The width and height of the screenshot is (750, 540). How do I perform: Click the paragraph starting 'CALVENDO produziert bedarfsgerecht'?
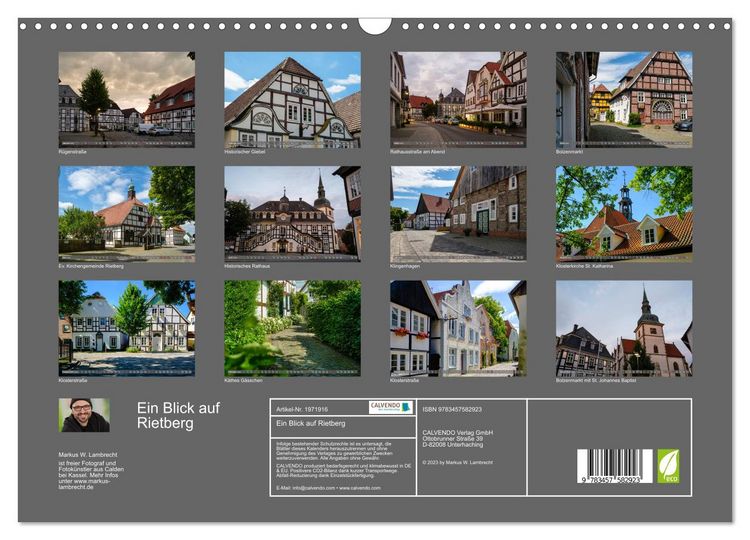343,471
